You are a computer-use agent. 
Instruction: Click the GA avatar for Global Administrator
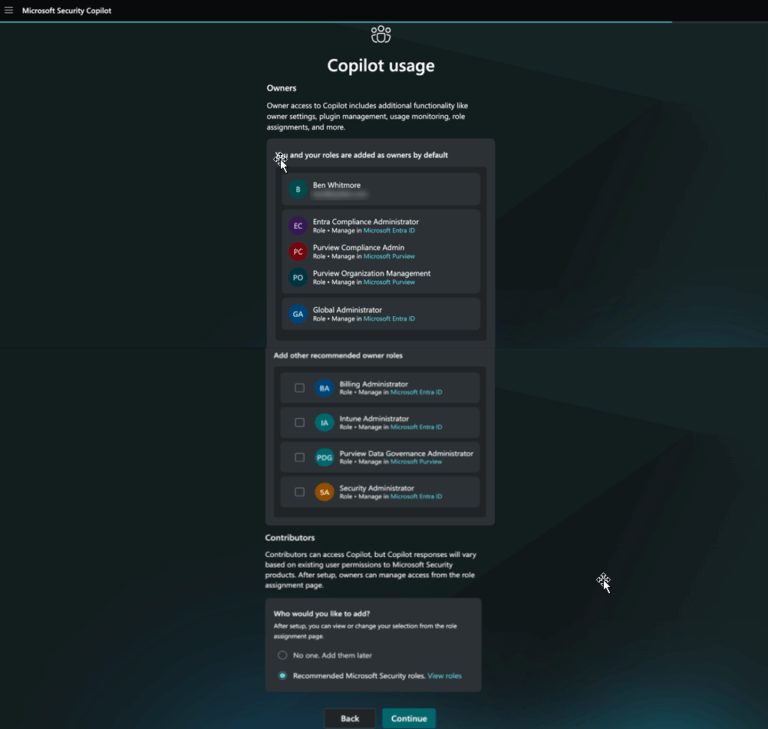tap(298, 314)
